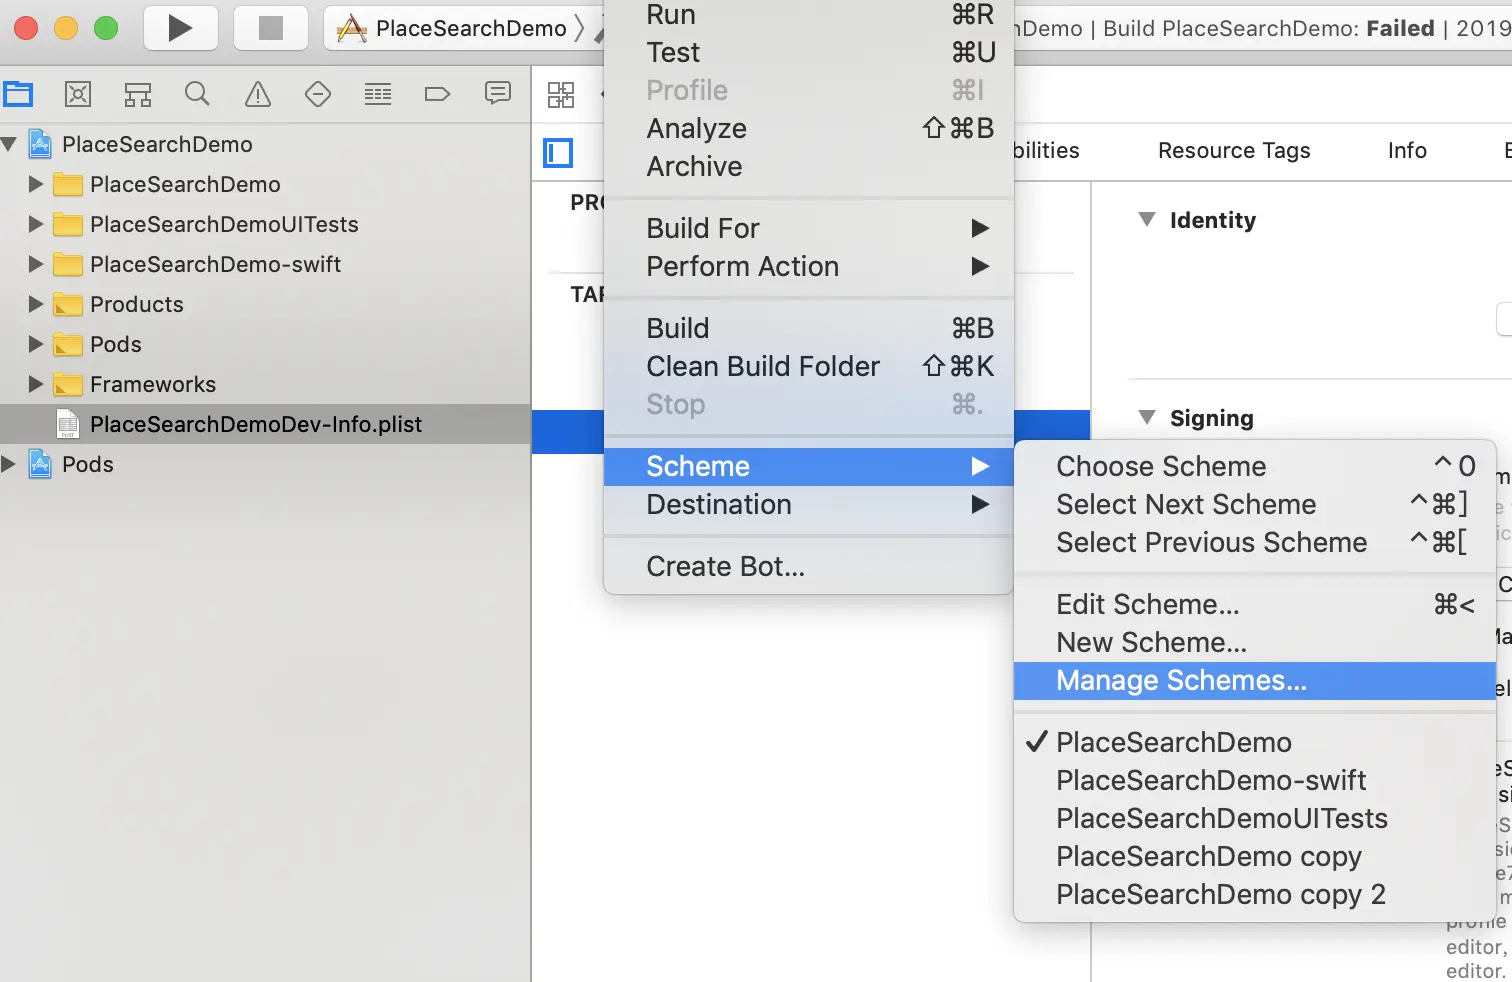Switch to the Resource Tags tab
Image resolution: width=1512 pixels, height=982 pixels.
pyautogui.click(x=1233, y=151)
